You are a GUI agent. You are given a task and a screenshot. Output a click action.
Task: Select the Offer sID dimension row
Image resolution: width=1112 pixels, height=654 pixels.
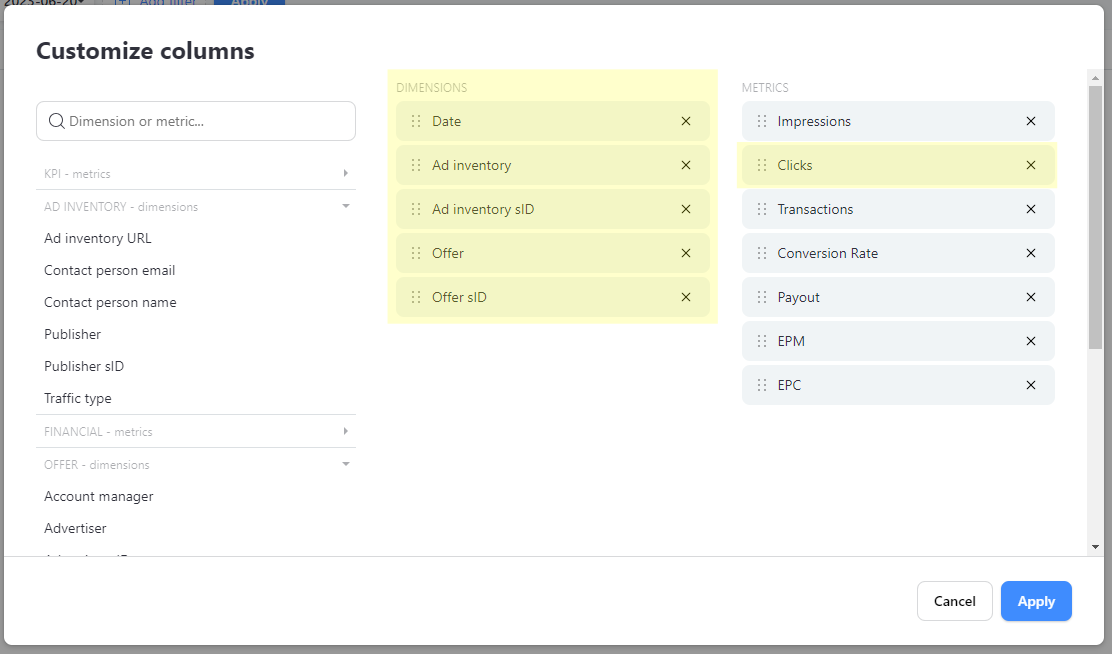click(552, 297)
